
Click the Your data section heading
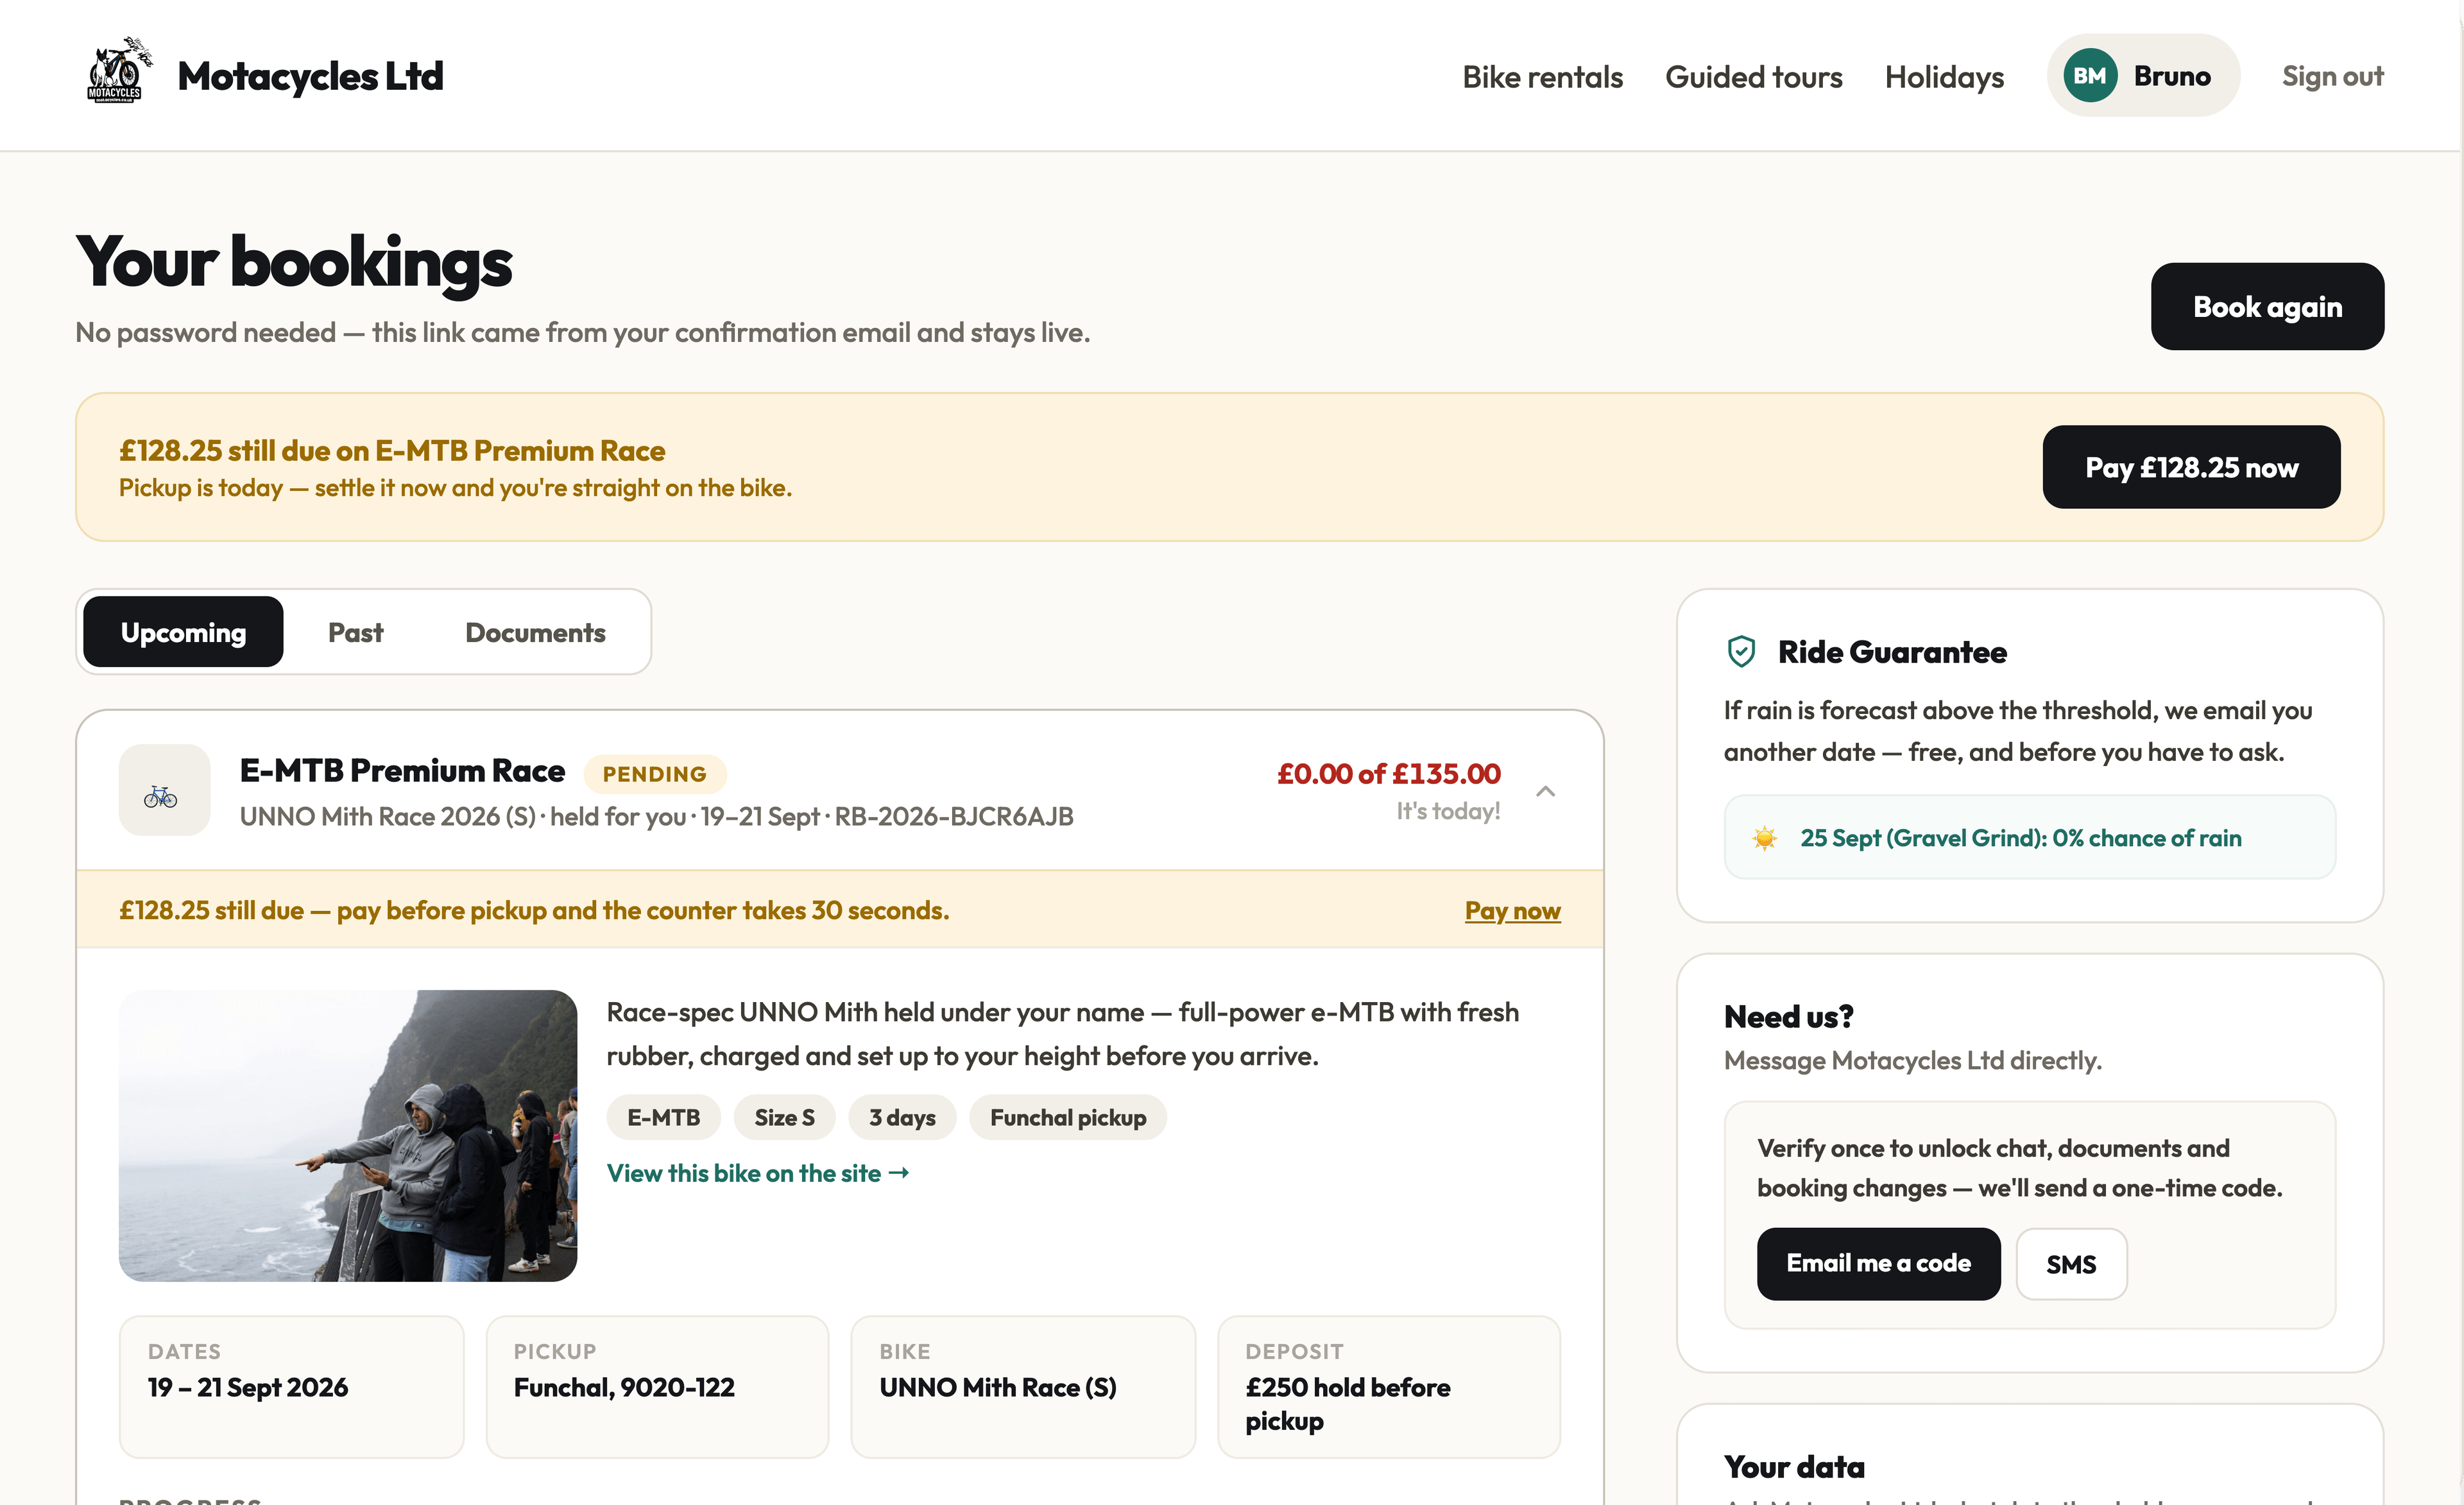coord(1794,1467)
